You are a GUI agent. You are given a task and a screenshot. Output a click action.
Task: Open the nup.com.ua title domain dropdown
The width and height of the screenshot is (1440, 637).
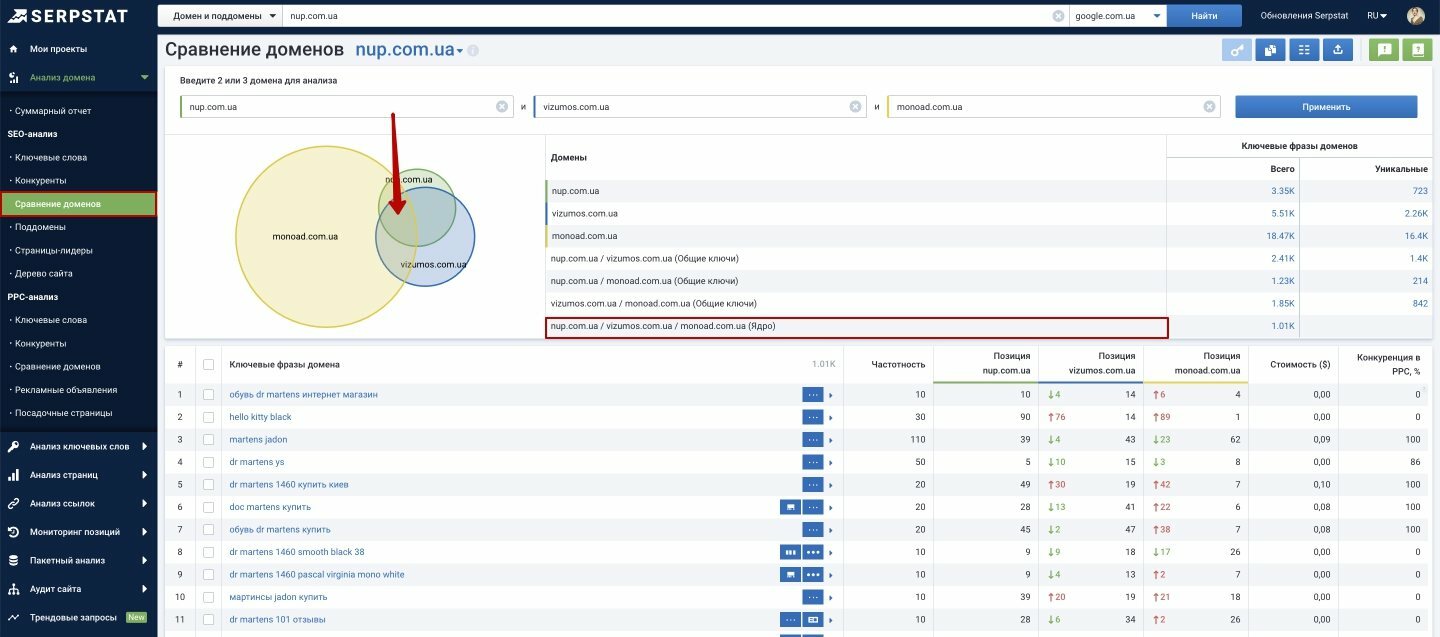click(410, 50)
